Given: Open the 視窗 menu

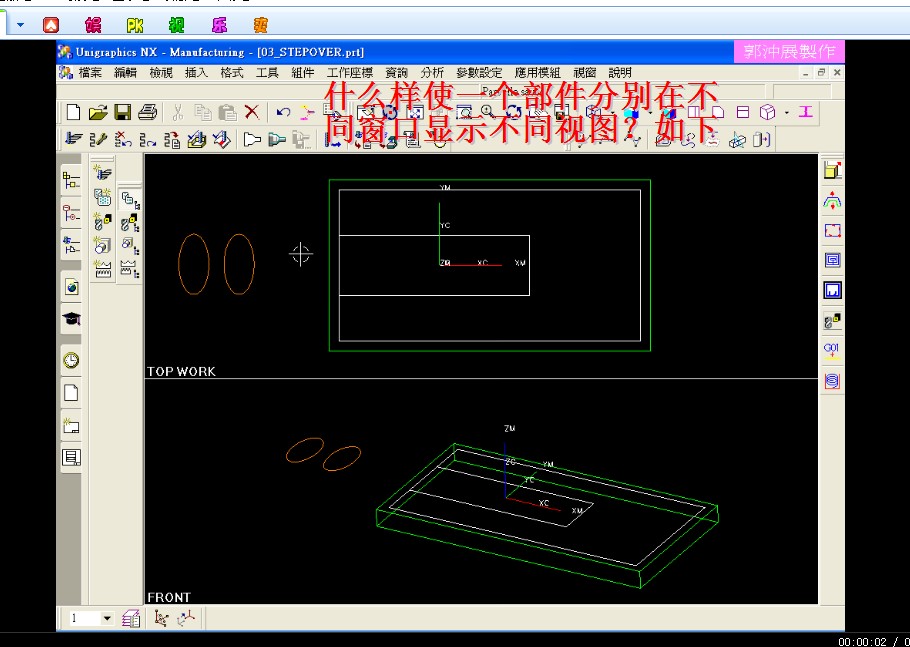Looking at the screenshot, I should (x=585, y=73).
